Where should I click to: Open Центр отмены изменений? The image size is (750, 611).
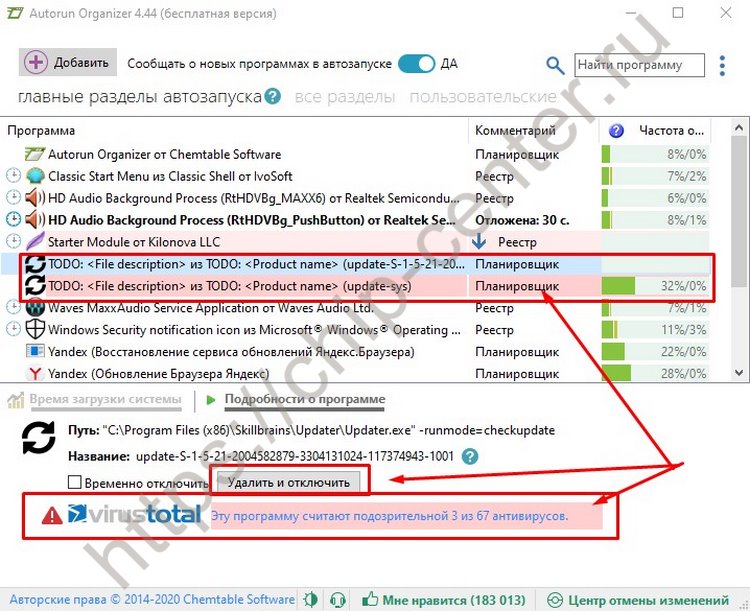click(638, 600)
